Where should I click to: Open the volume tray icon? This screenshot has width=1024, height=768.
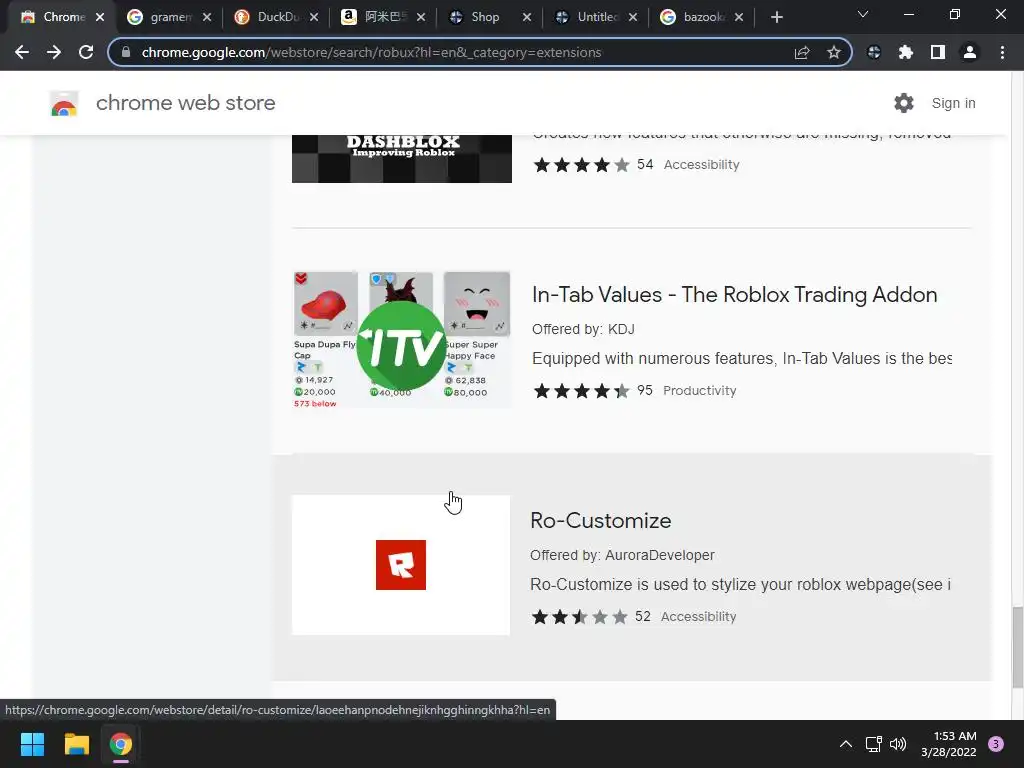[898, 744]
